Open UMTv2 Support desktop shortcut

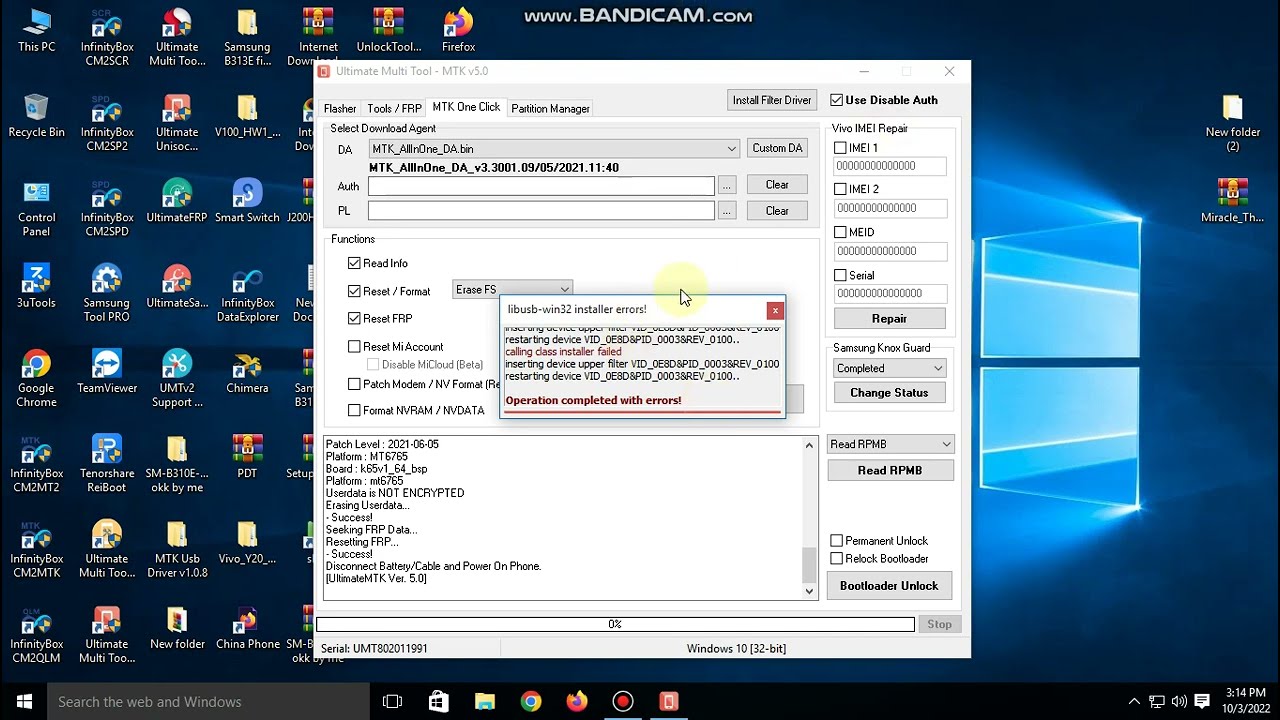point(177,378)
